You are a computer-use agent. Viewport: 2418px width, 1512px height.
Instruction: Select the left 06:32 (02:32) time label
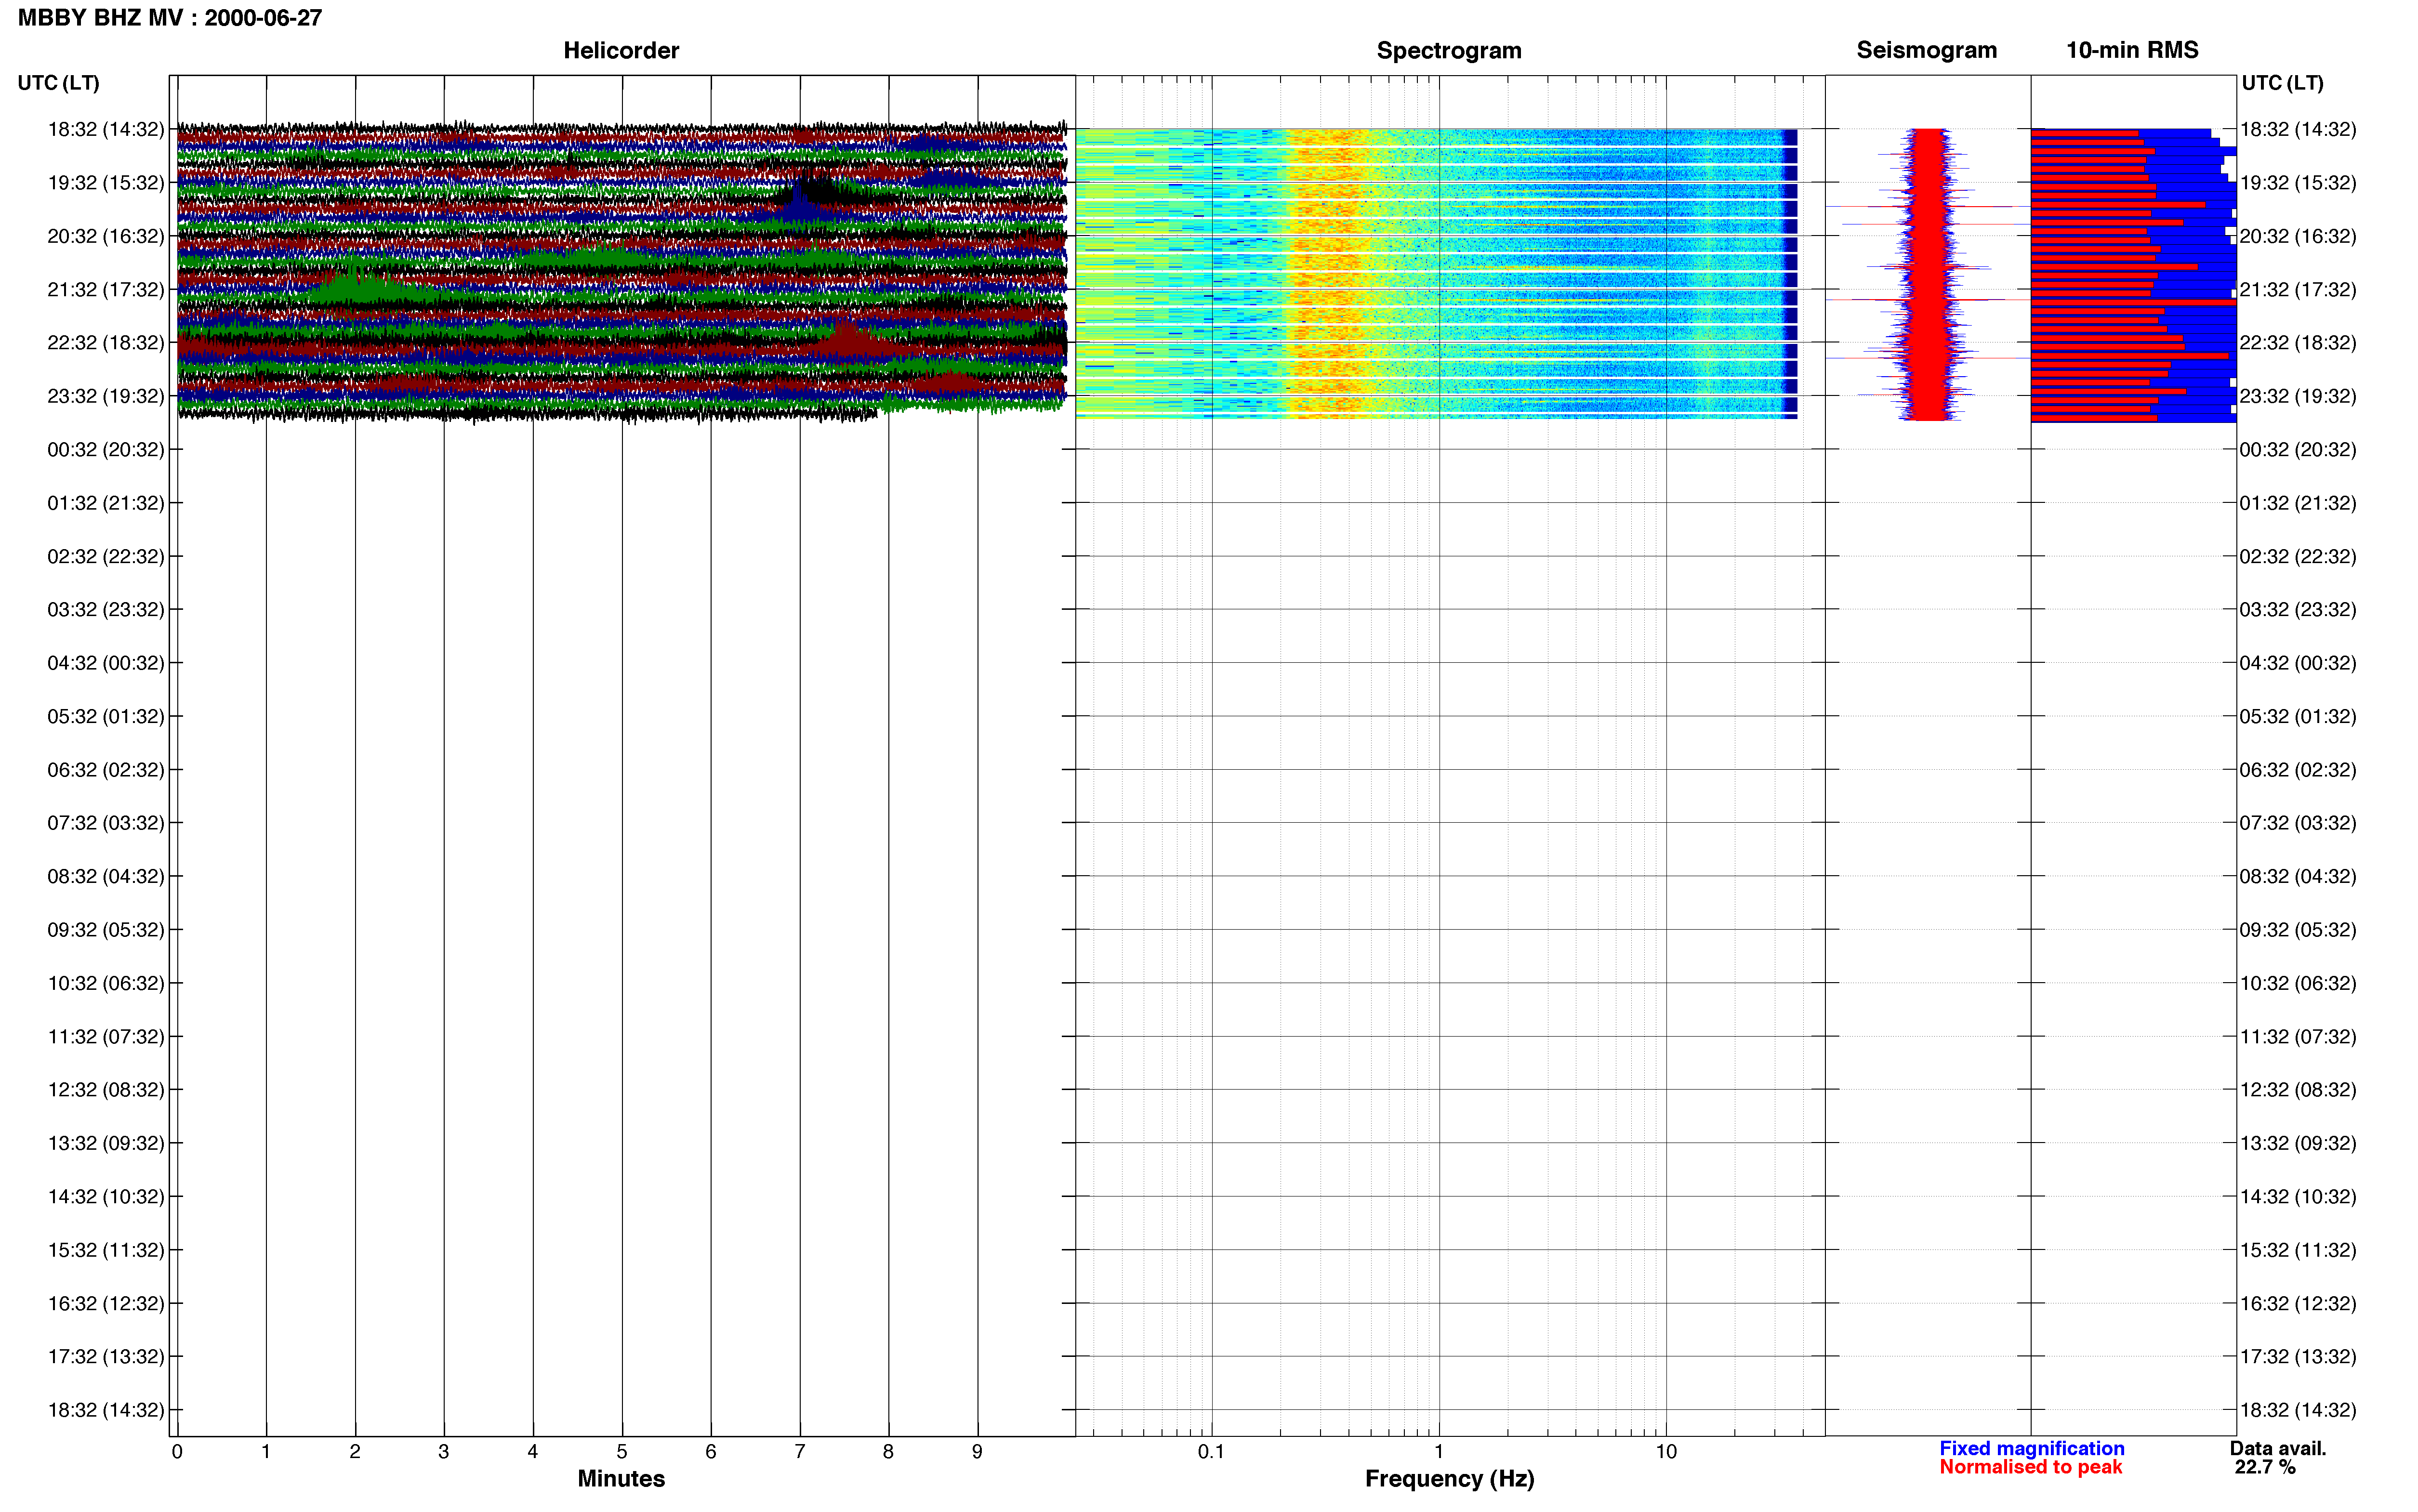click(106, 770)
